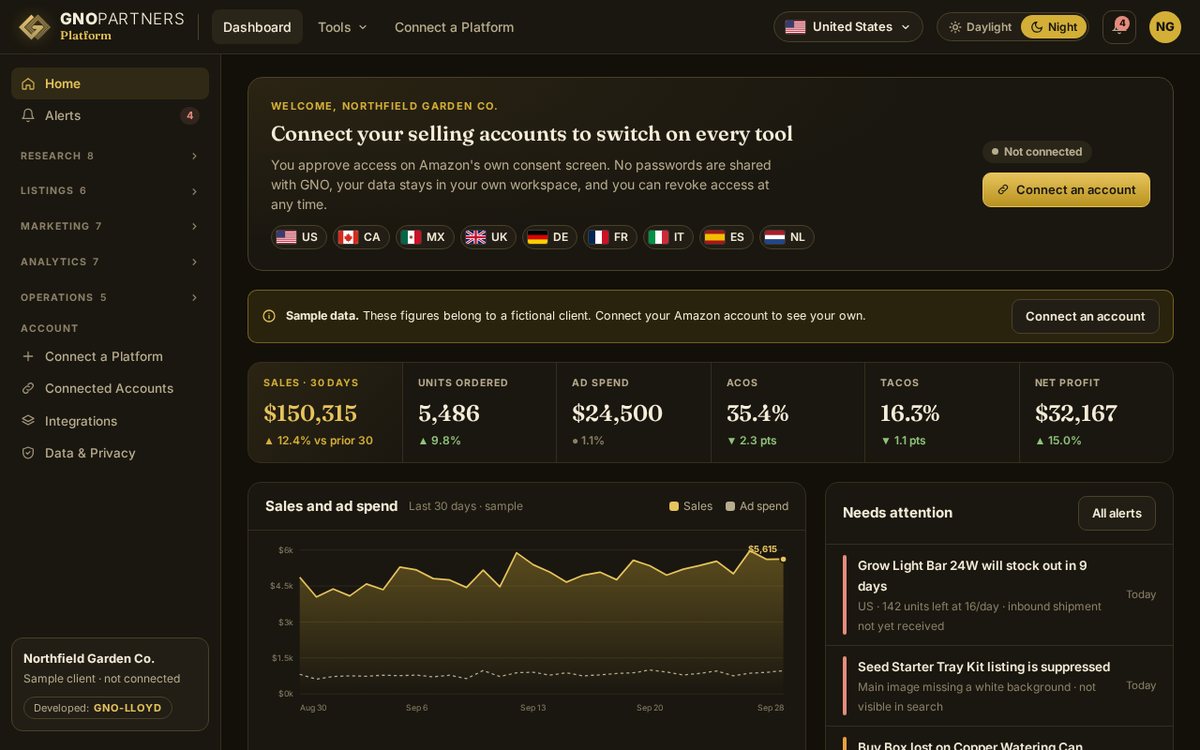Select the FR flag marketplace chip
The width and height of the screenshot is (1200, 750).
coord(610,237)
